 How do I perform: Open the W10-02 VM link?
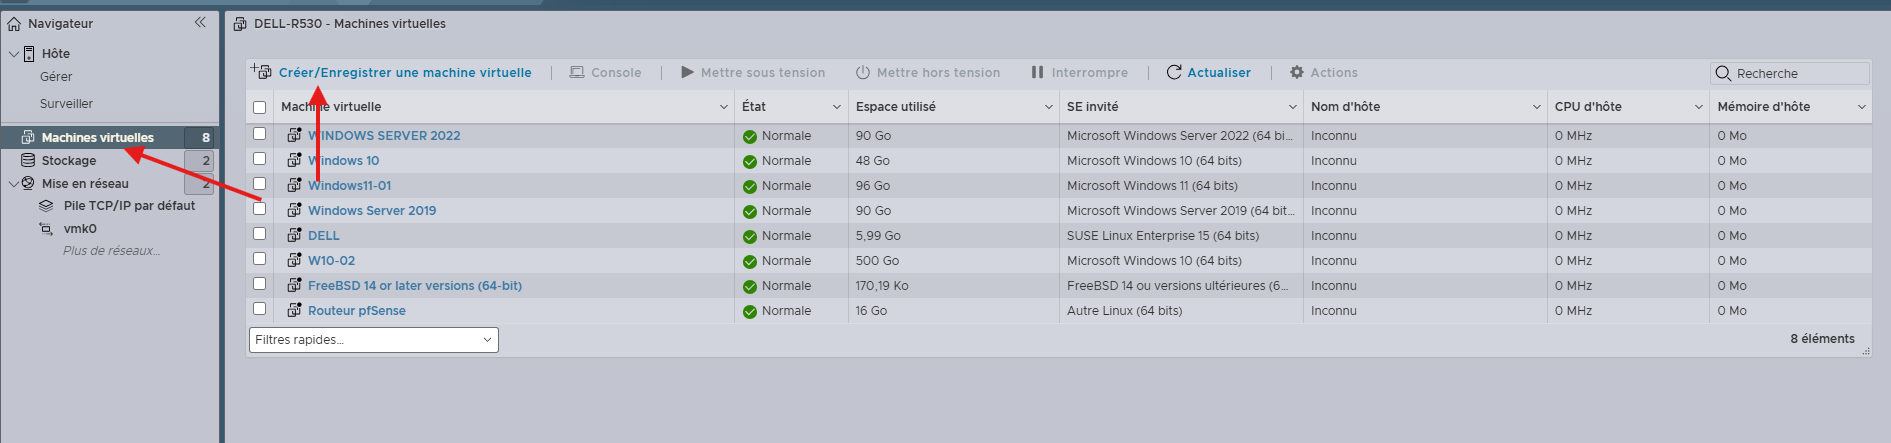(331, 260)
